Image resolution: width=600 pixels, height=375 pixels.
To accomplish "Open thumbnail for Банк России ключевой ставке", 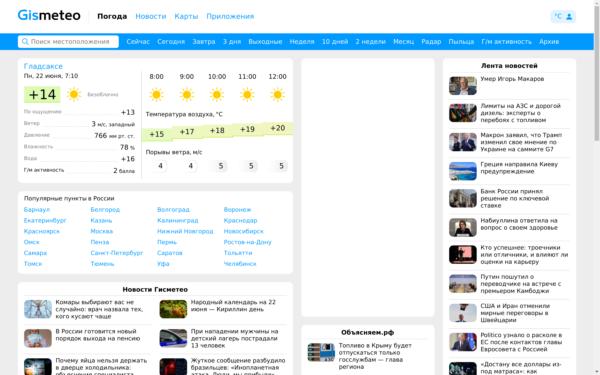I will pos(463,198).
